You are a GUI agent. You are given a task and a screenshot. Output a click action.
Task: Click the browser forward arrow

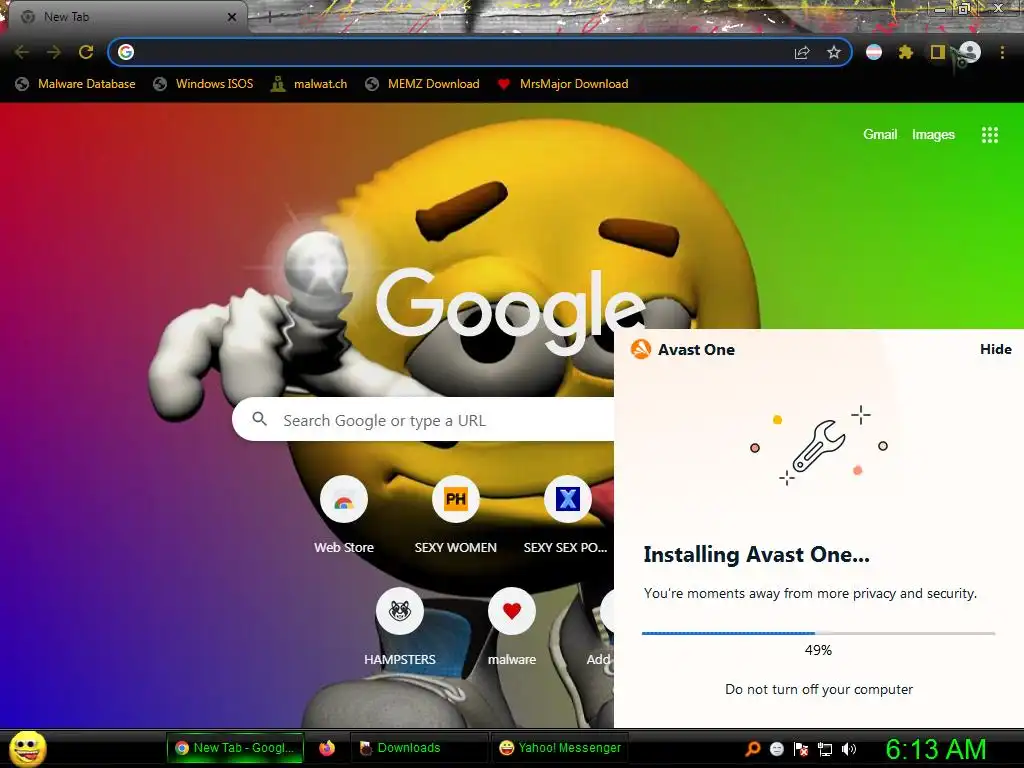pos(54,52)
